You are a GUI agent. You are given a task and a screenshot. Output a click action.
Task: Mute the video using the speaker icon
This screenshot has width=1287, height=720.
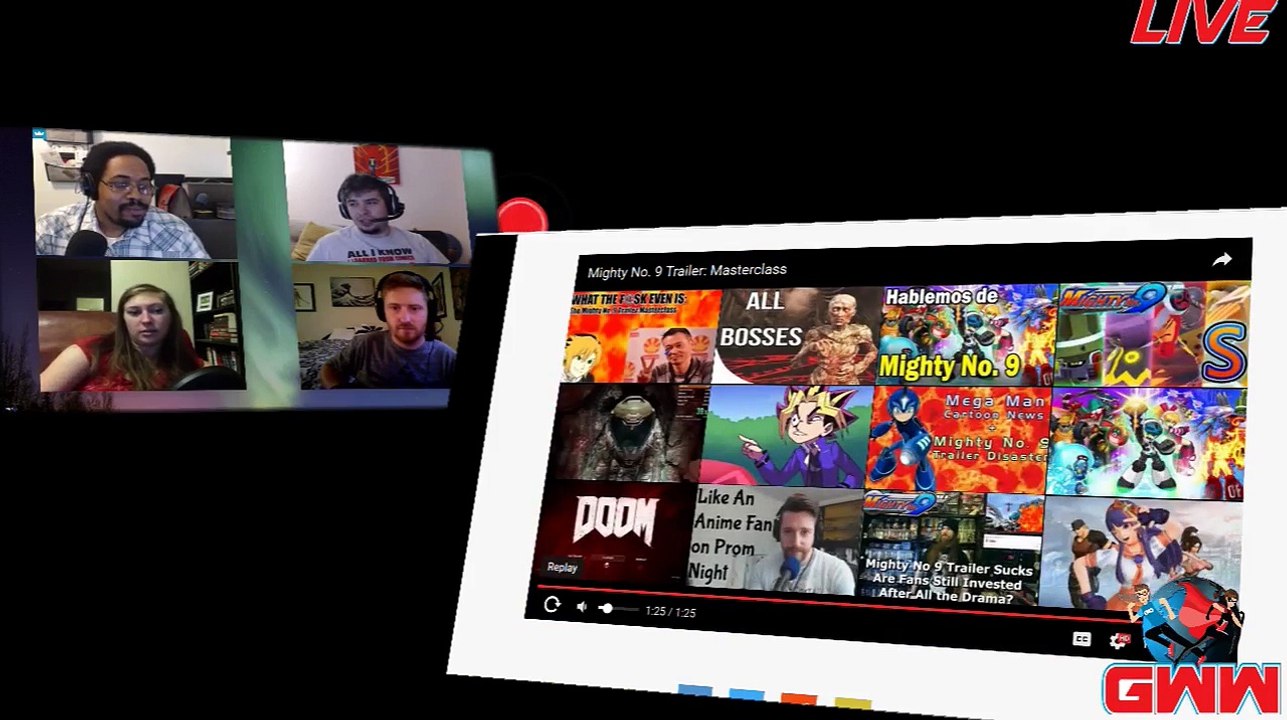(x=581, y=606)
